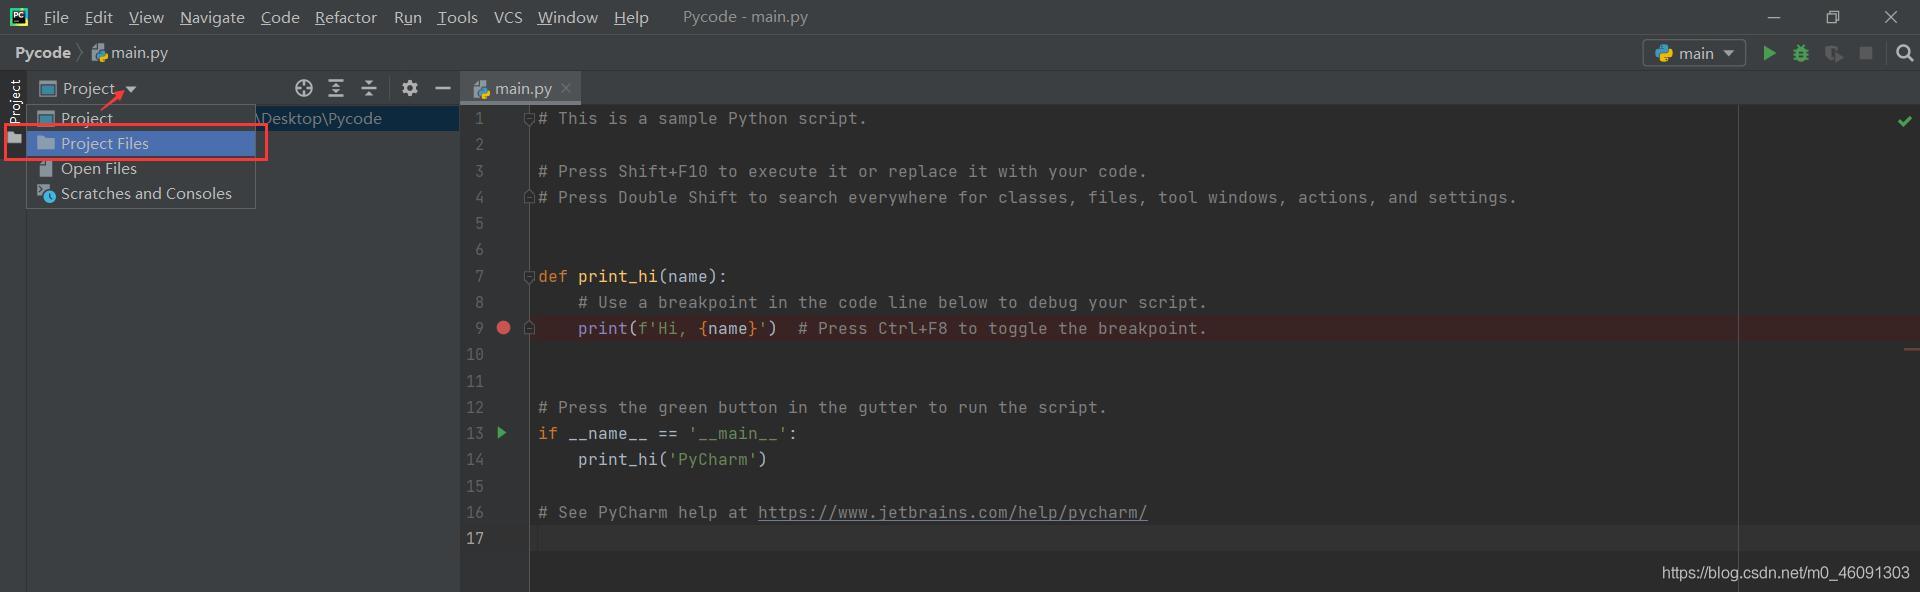Open the View menu
The width and height of the screenshot is (1920, 592).
[x=146, y=17]
